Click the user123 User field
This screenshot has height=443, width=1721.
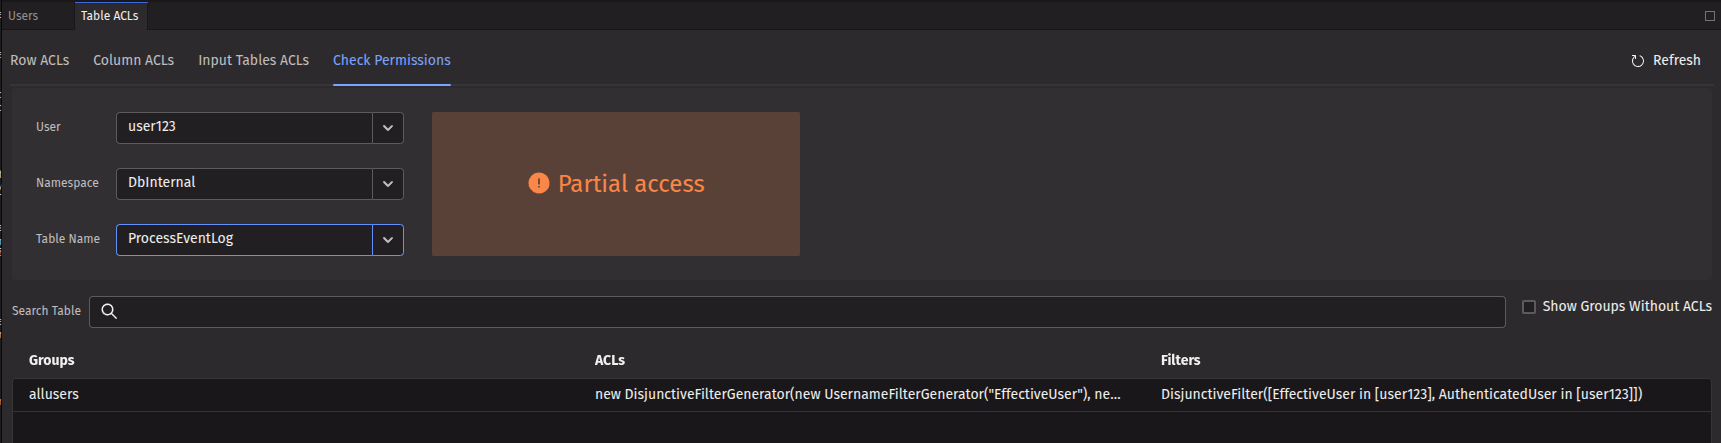(x=244, y=127)
